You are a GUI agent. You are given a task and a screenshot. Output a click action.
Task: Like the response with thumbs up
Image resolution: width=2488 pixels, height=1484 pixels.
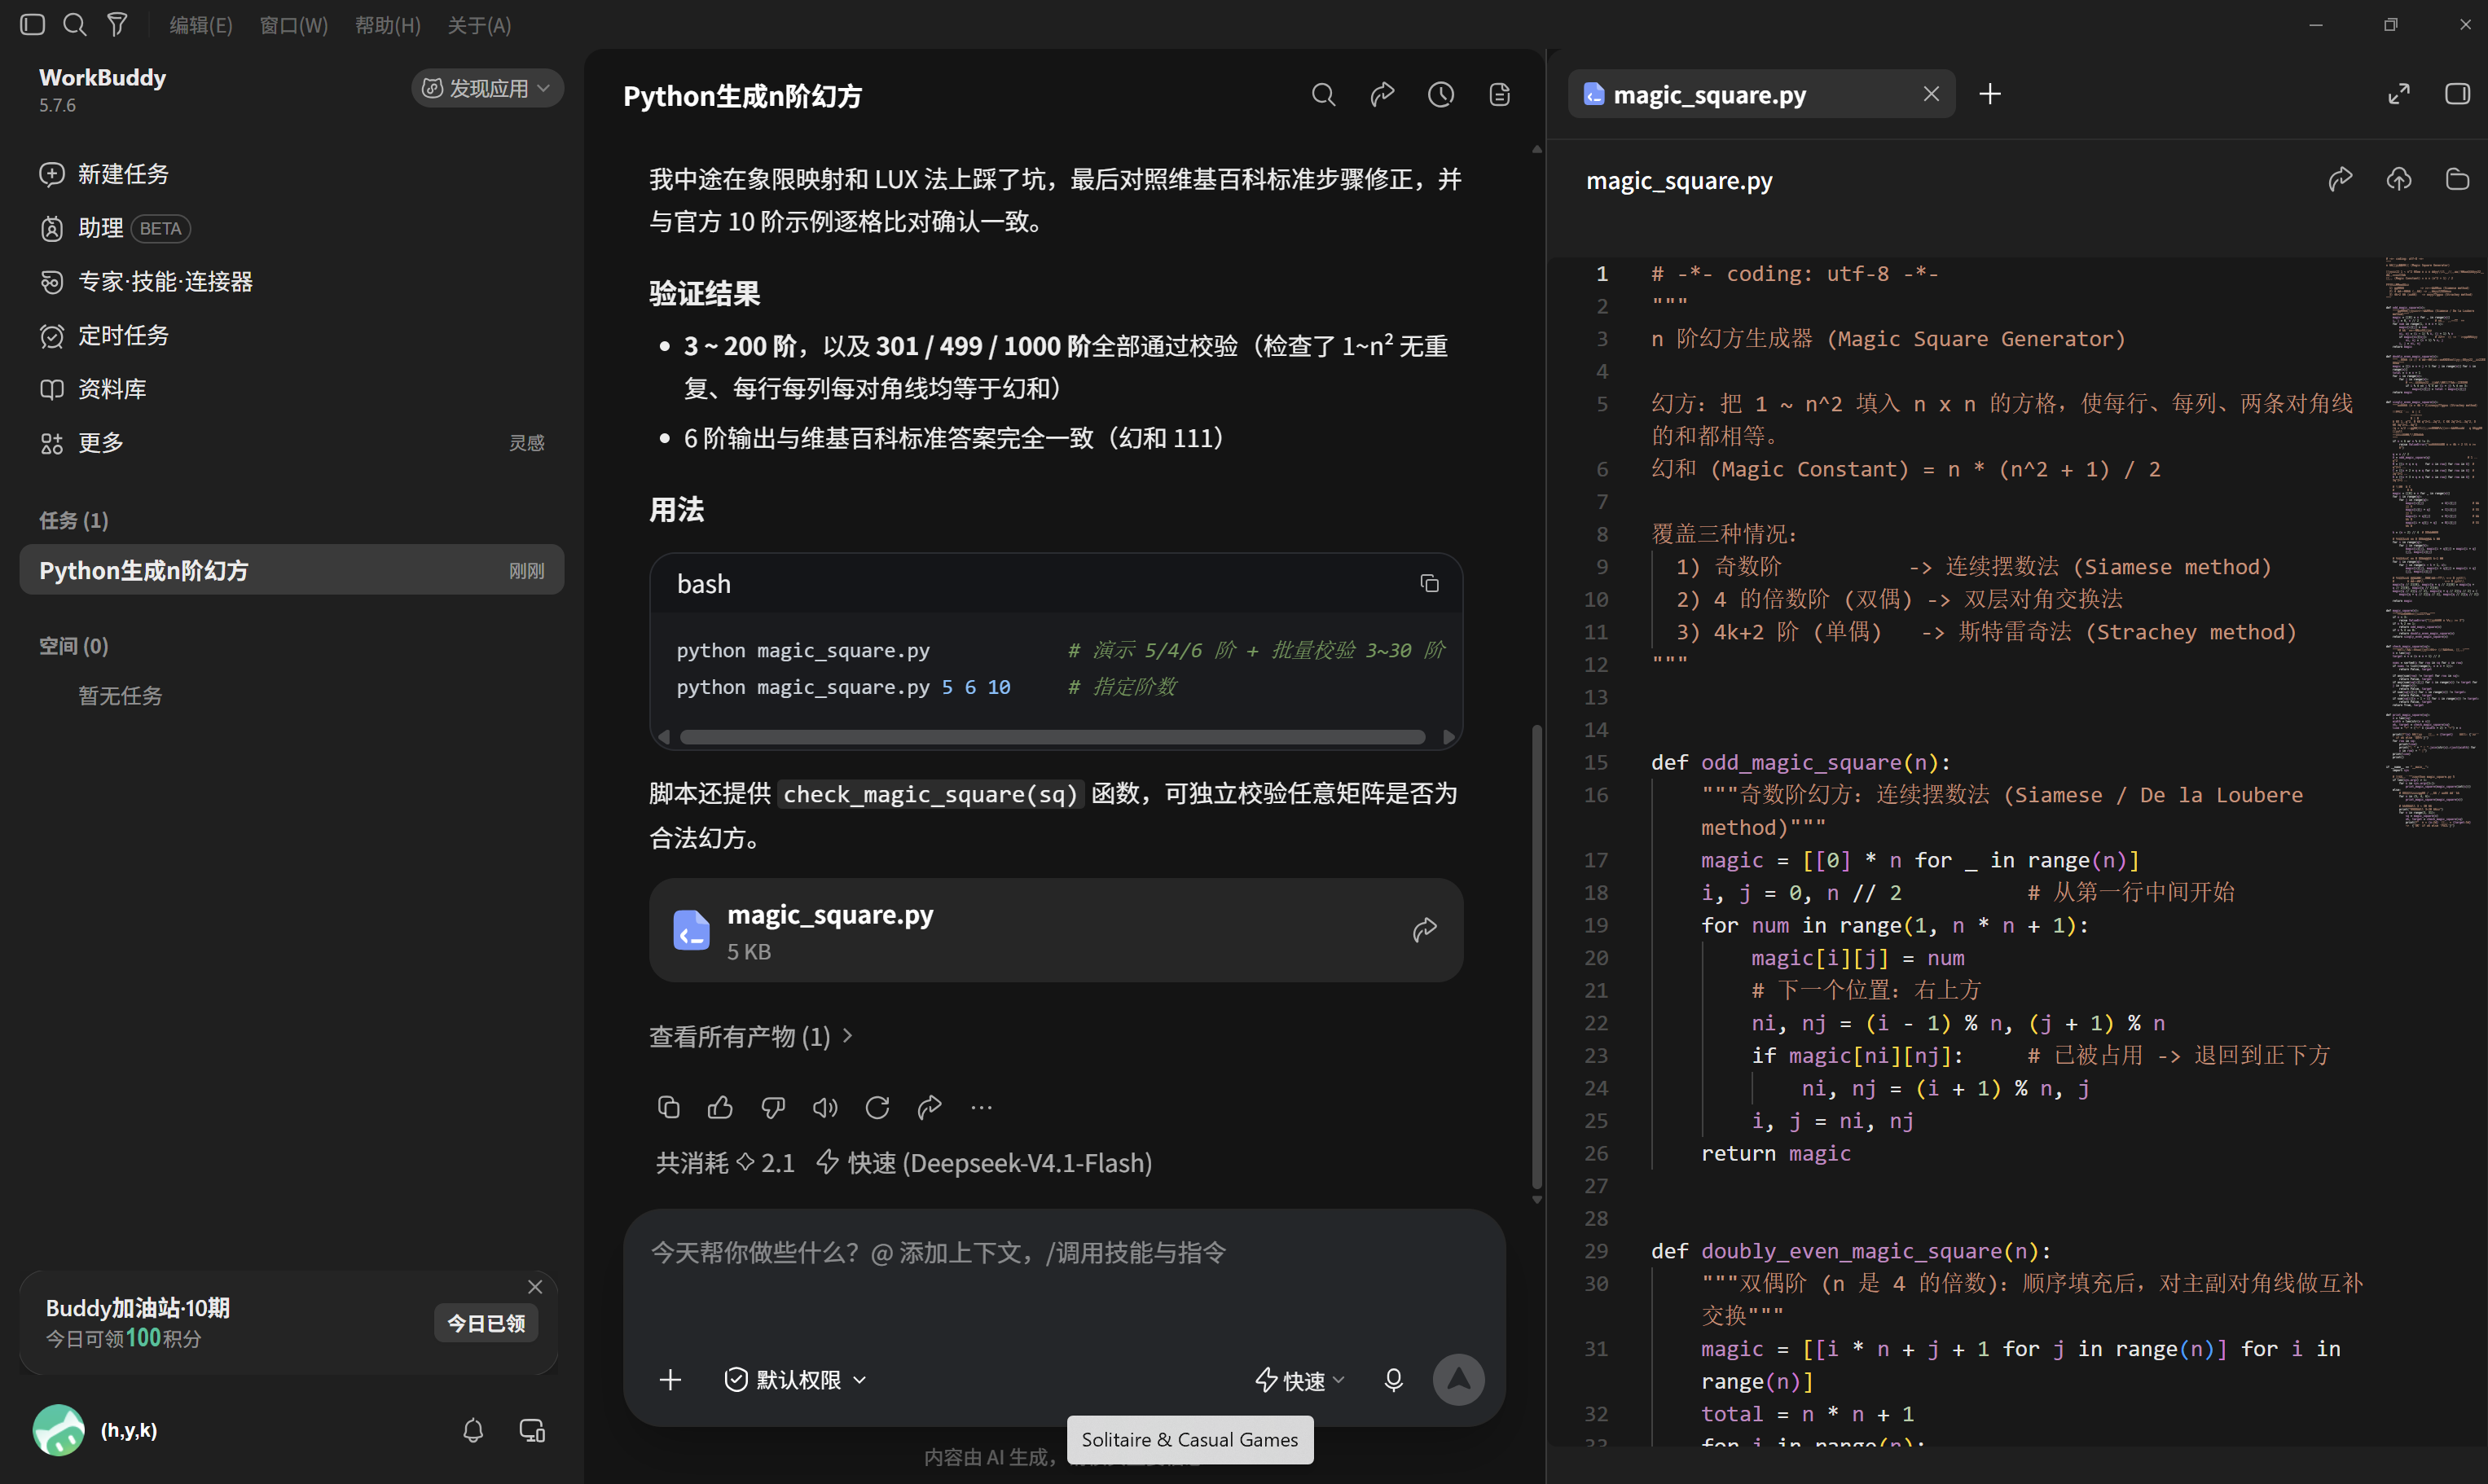720,1107
